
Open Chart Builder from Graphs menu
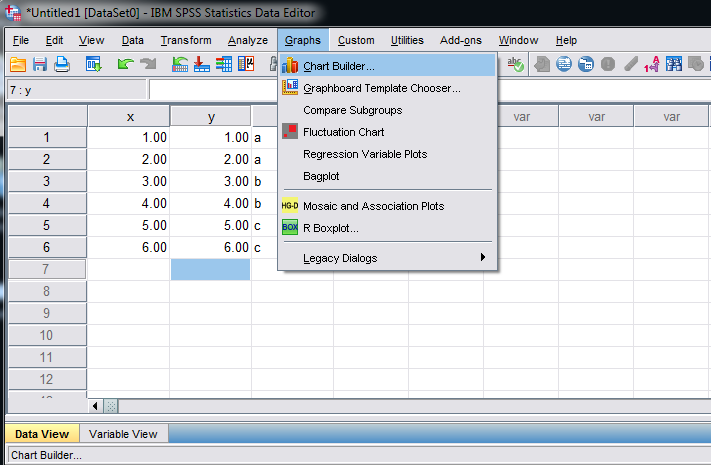pos(339,66)
